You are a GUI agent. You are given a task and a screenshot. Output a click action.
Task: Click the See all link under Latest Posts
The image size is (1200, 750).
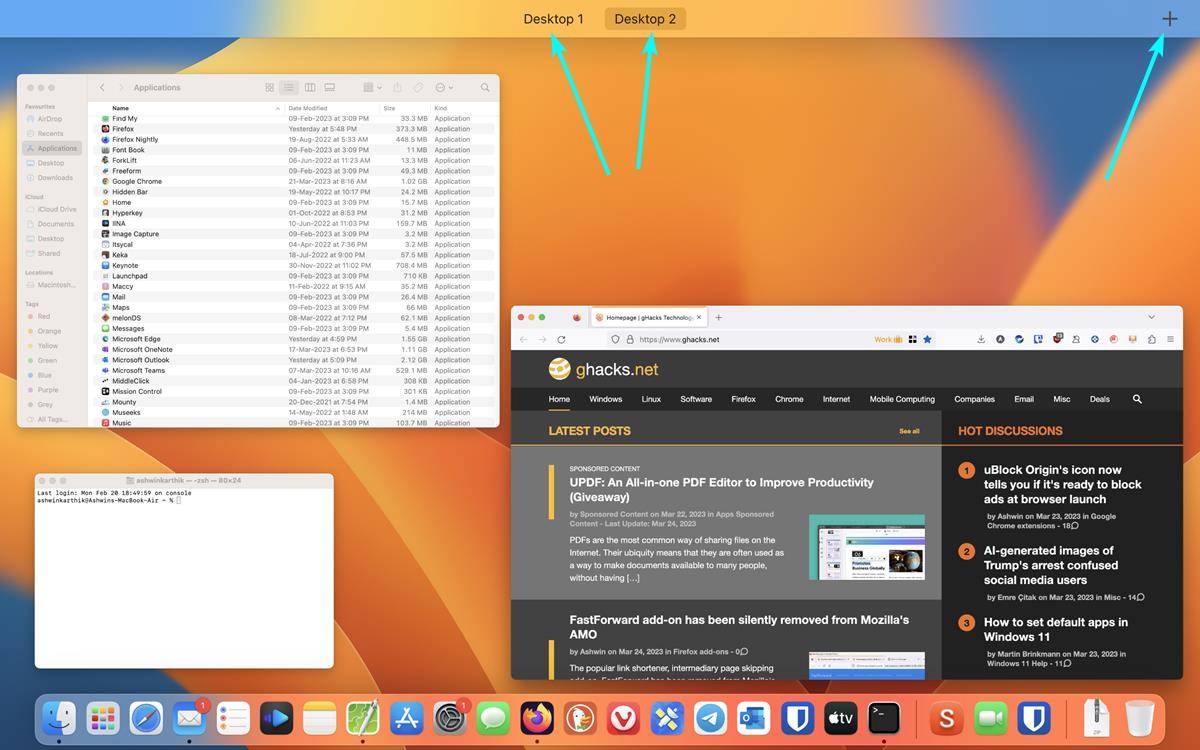click(908, 430)
